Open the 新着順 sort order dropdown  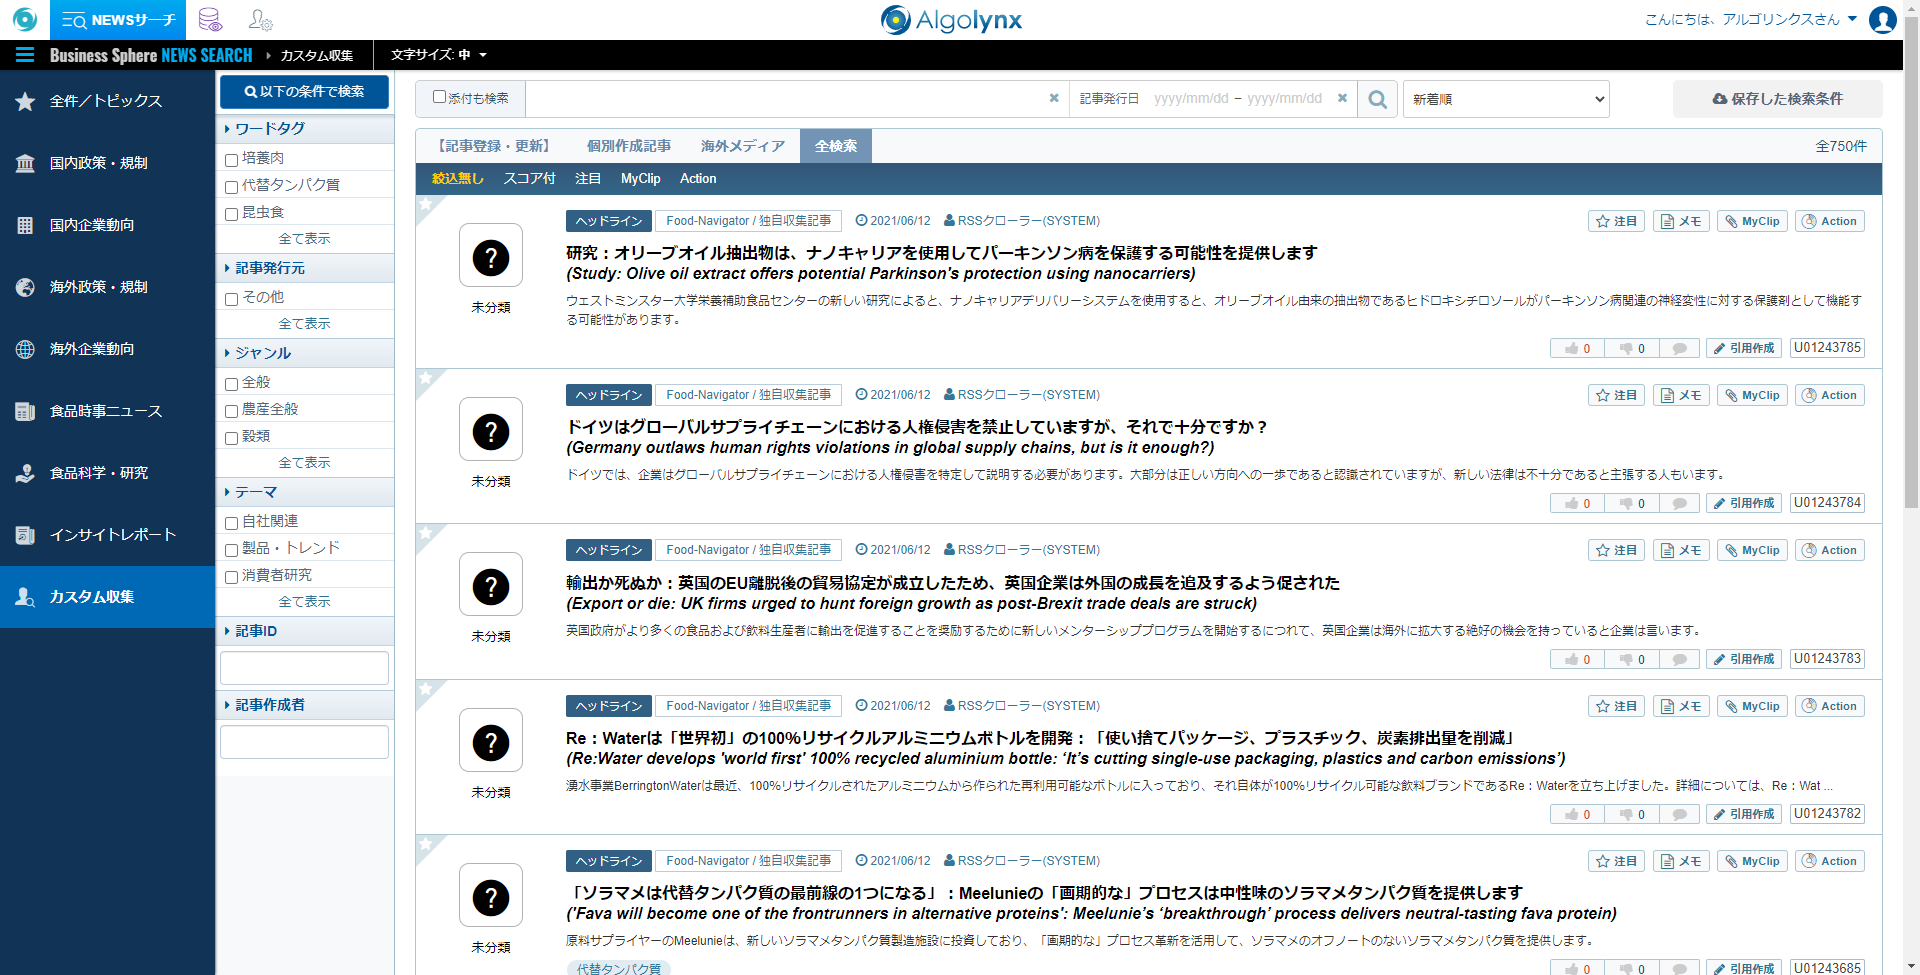coord(1506,99)
